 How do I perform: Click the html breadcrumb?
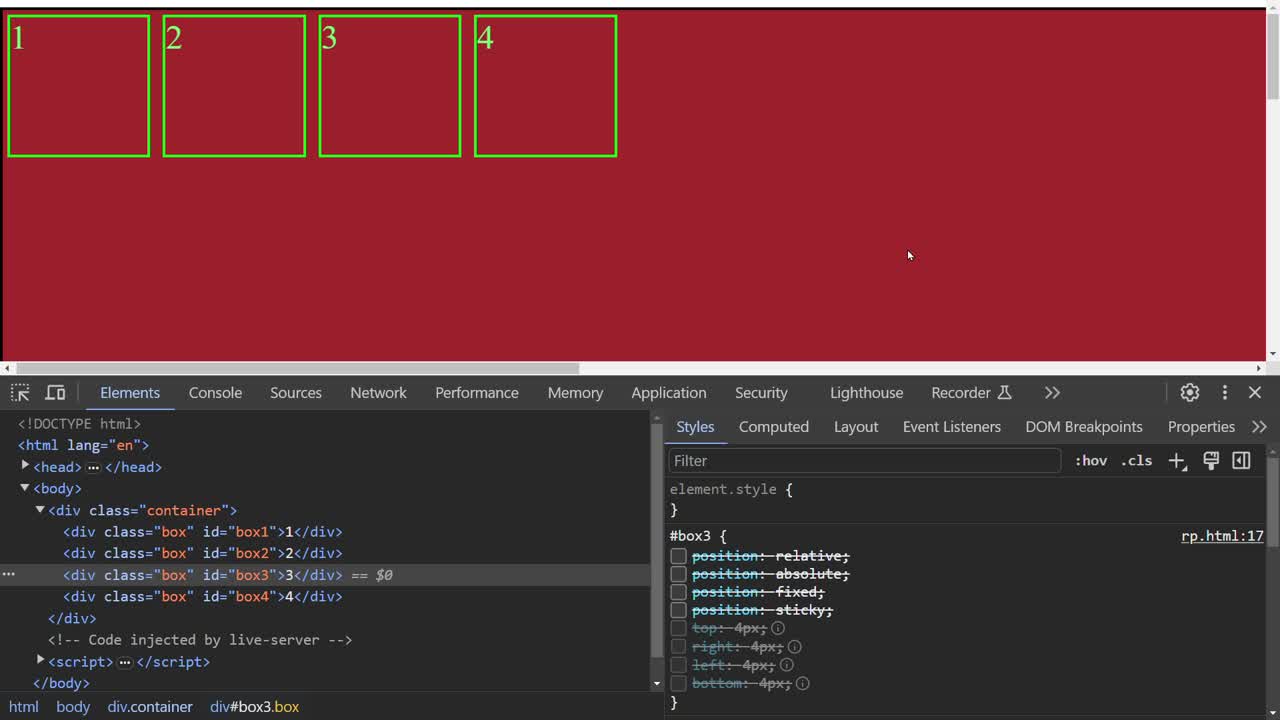click(24, 707)
